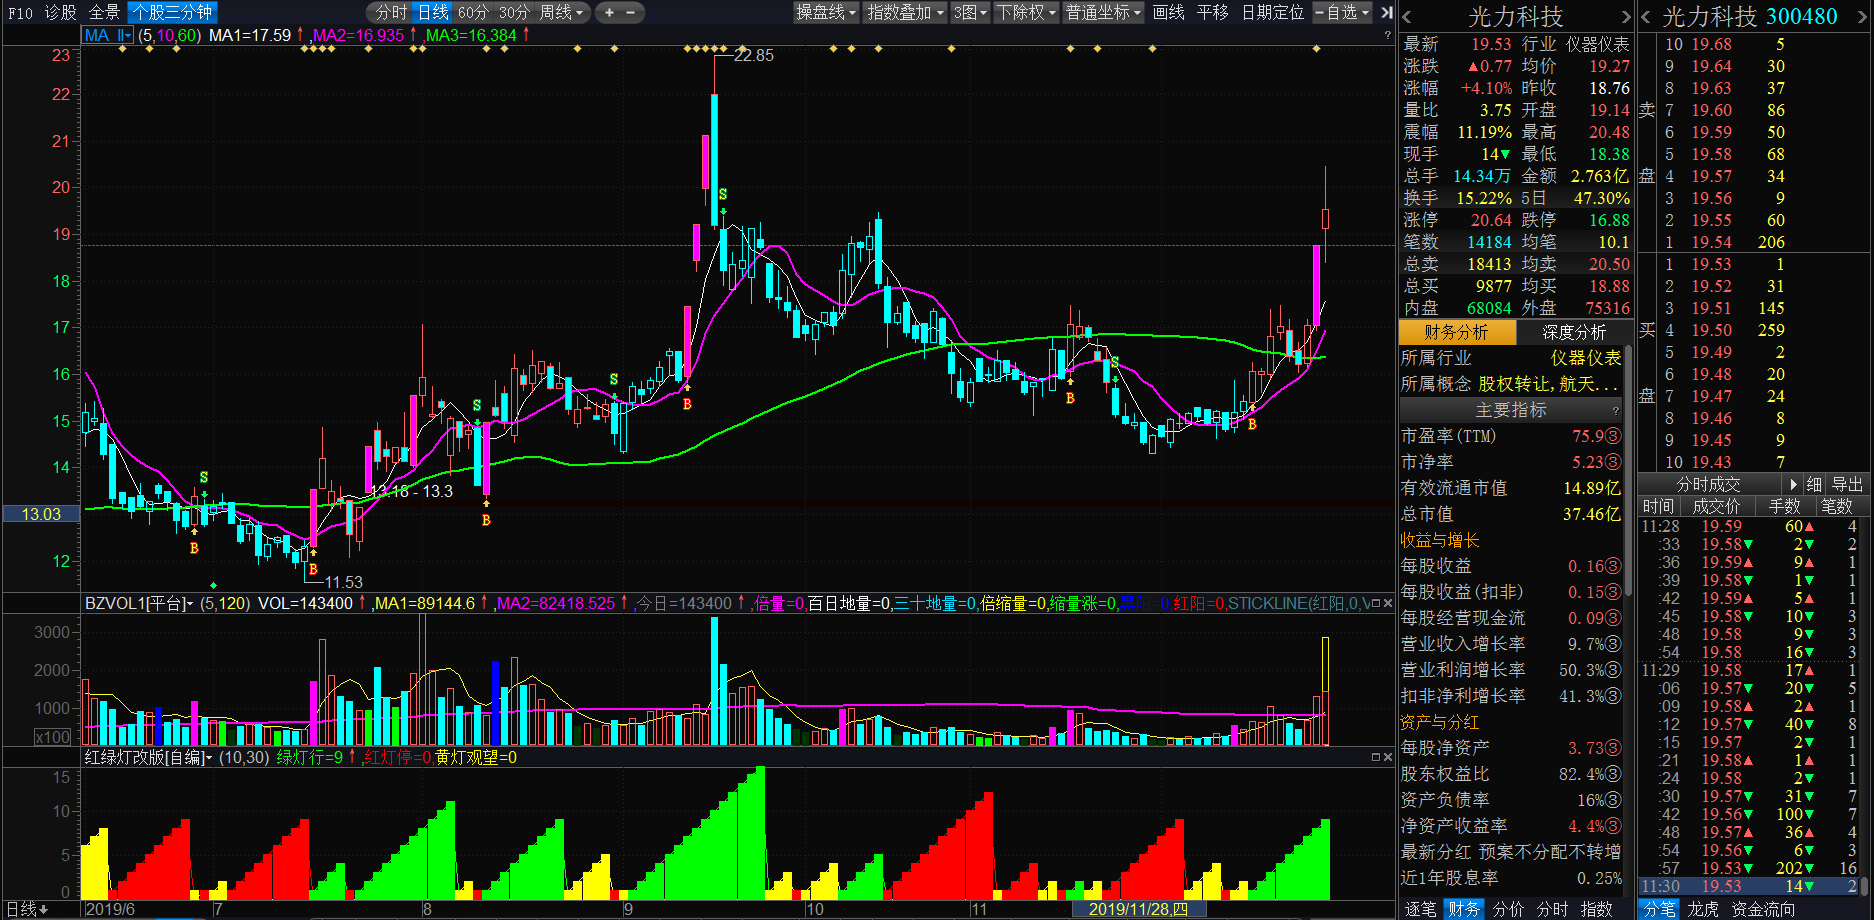The image size is (1874, 920).
Task: Zoom in chart with plus icon
Action: pyautogui.click(x=609, y=13)
